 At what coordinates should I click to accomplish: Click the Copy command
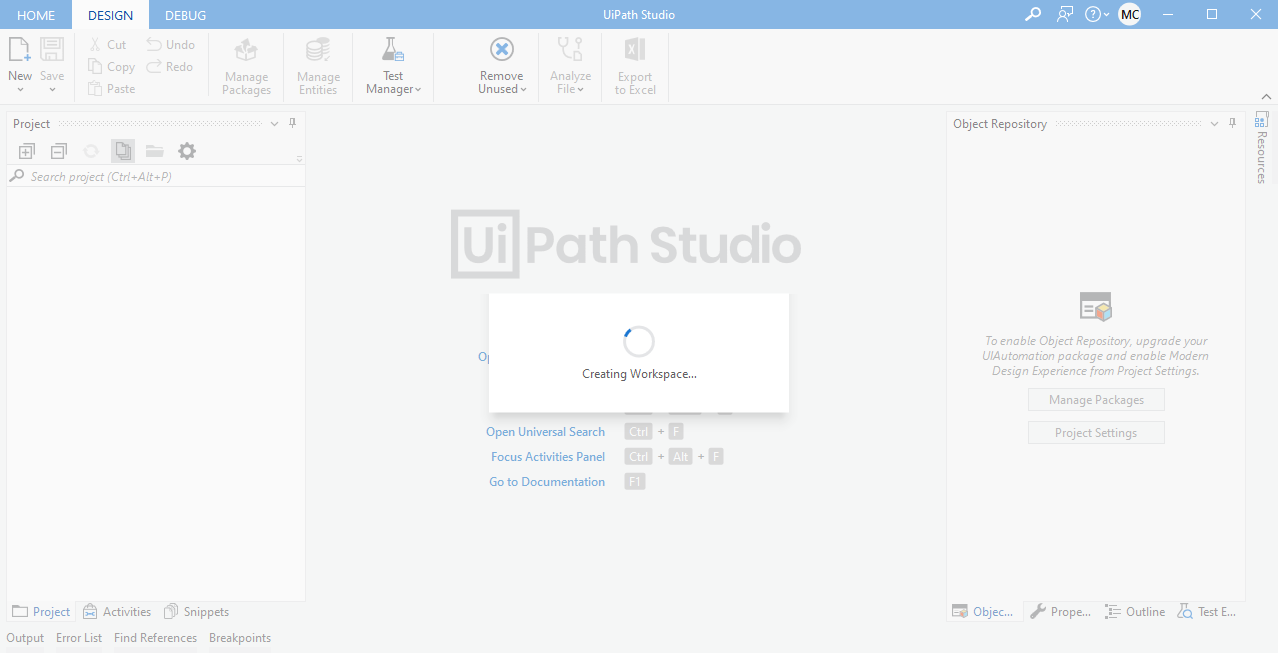coord(111,67)
